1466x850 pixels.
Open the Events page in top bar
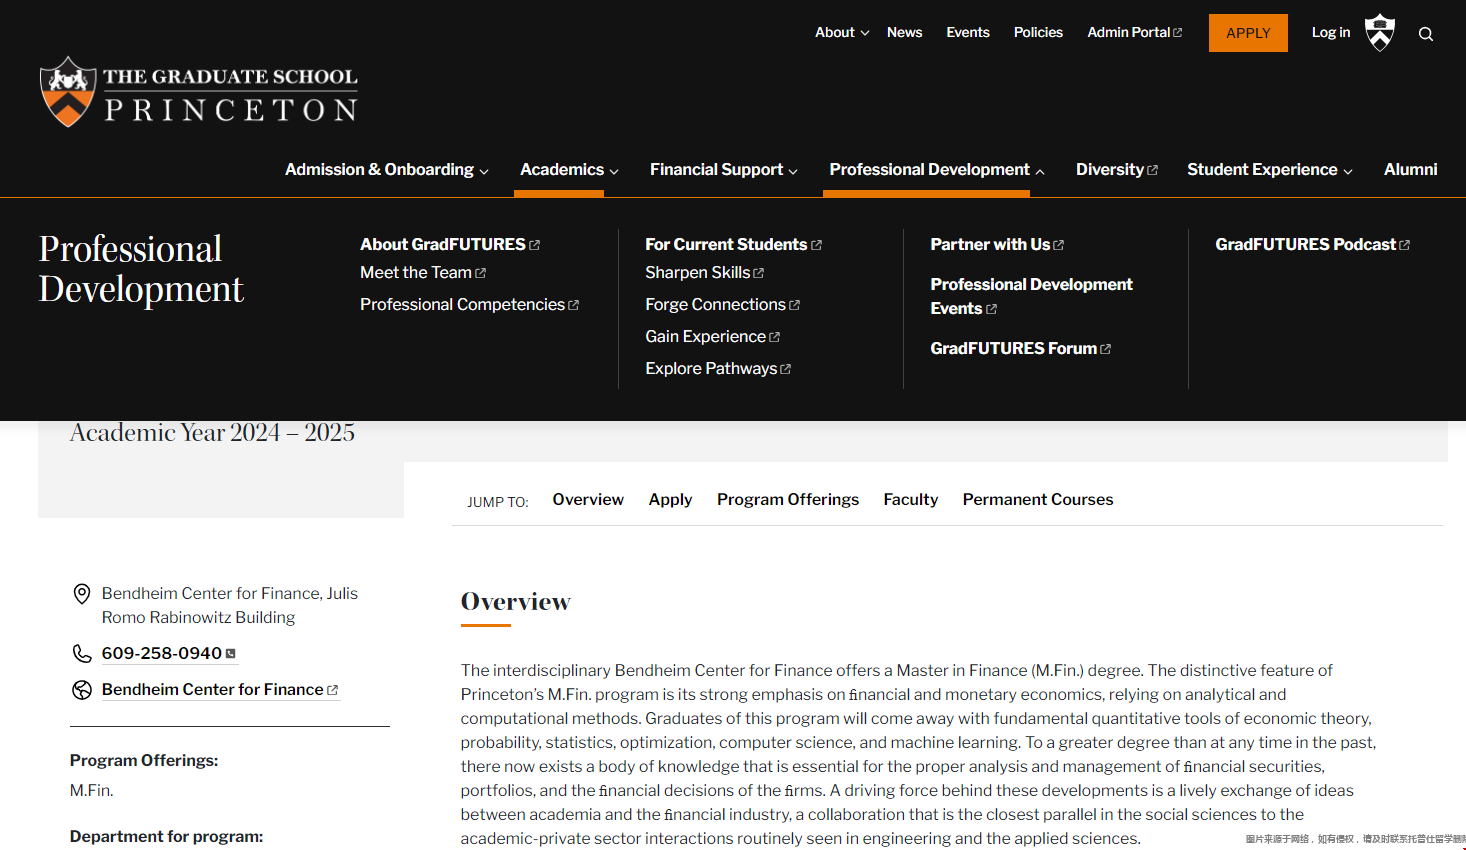pos(968,33)
